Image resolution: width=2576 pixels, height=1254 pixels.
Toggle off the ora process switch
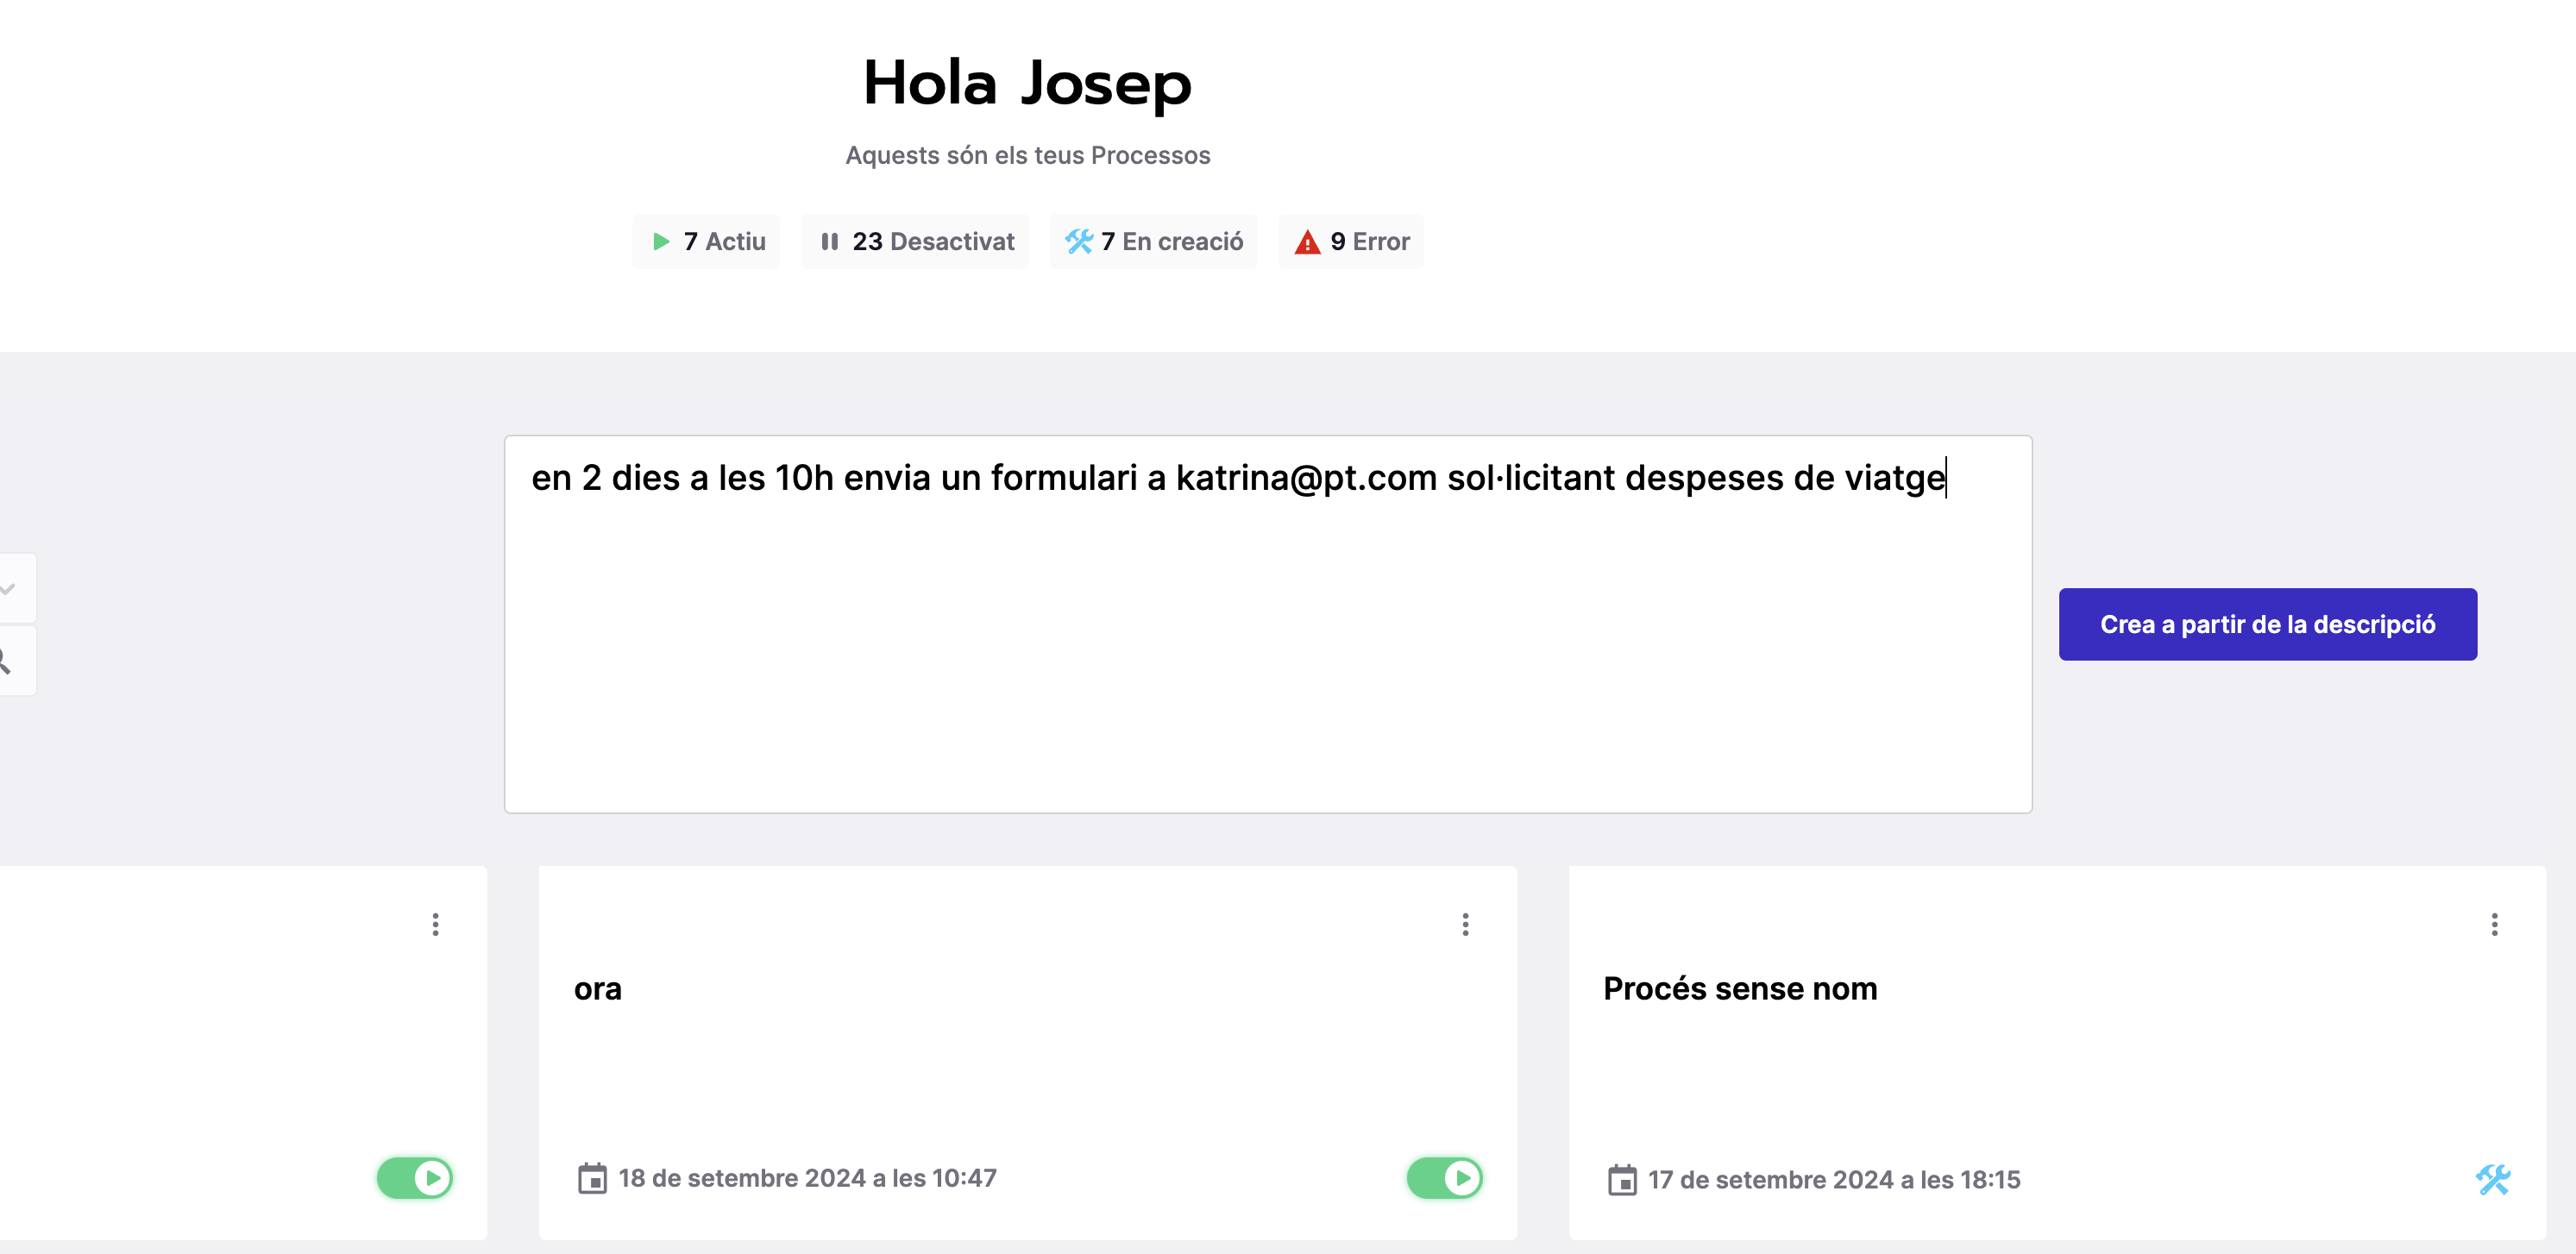click(x=1444, y=1178)
